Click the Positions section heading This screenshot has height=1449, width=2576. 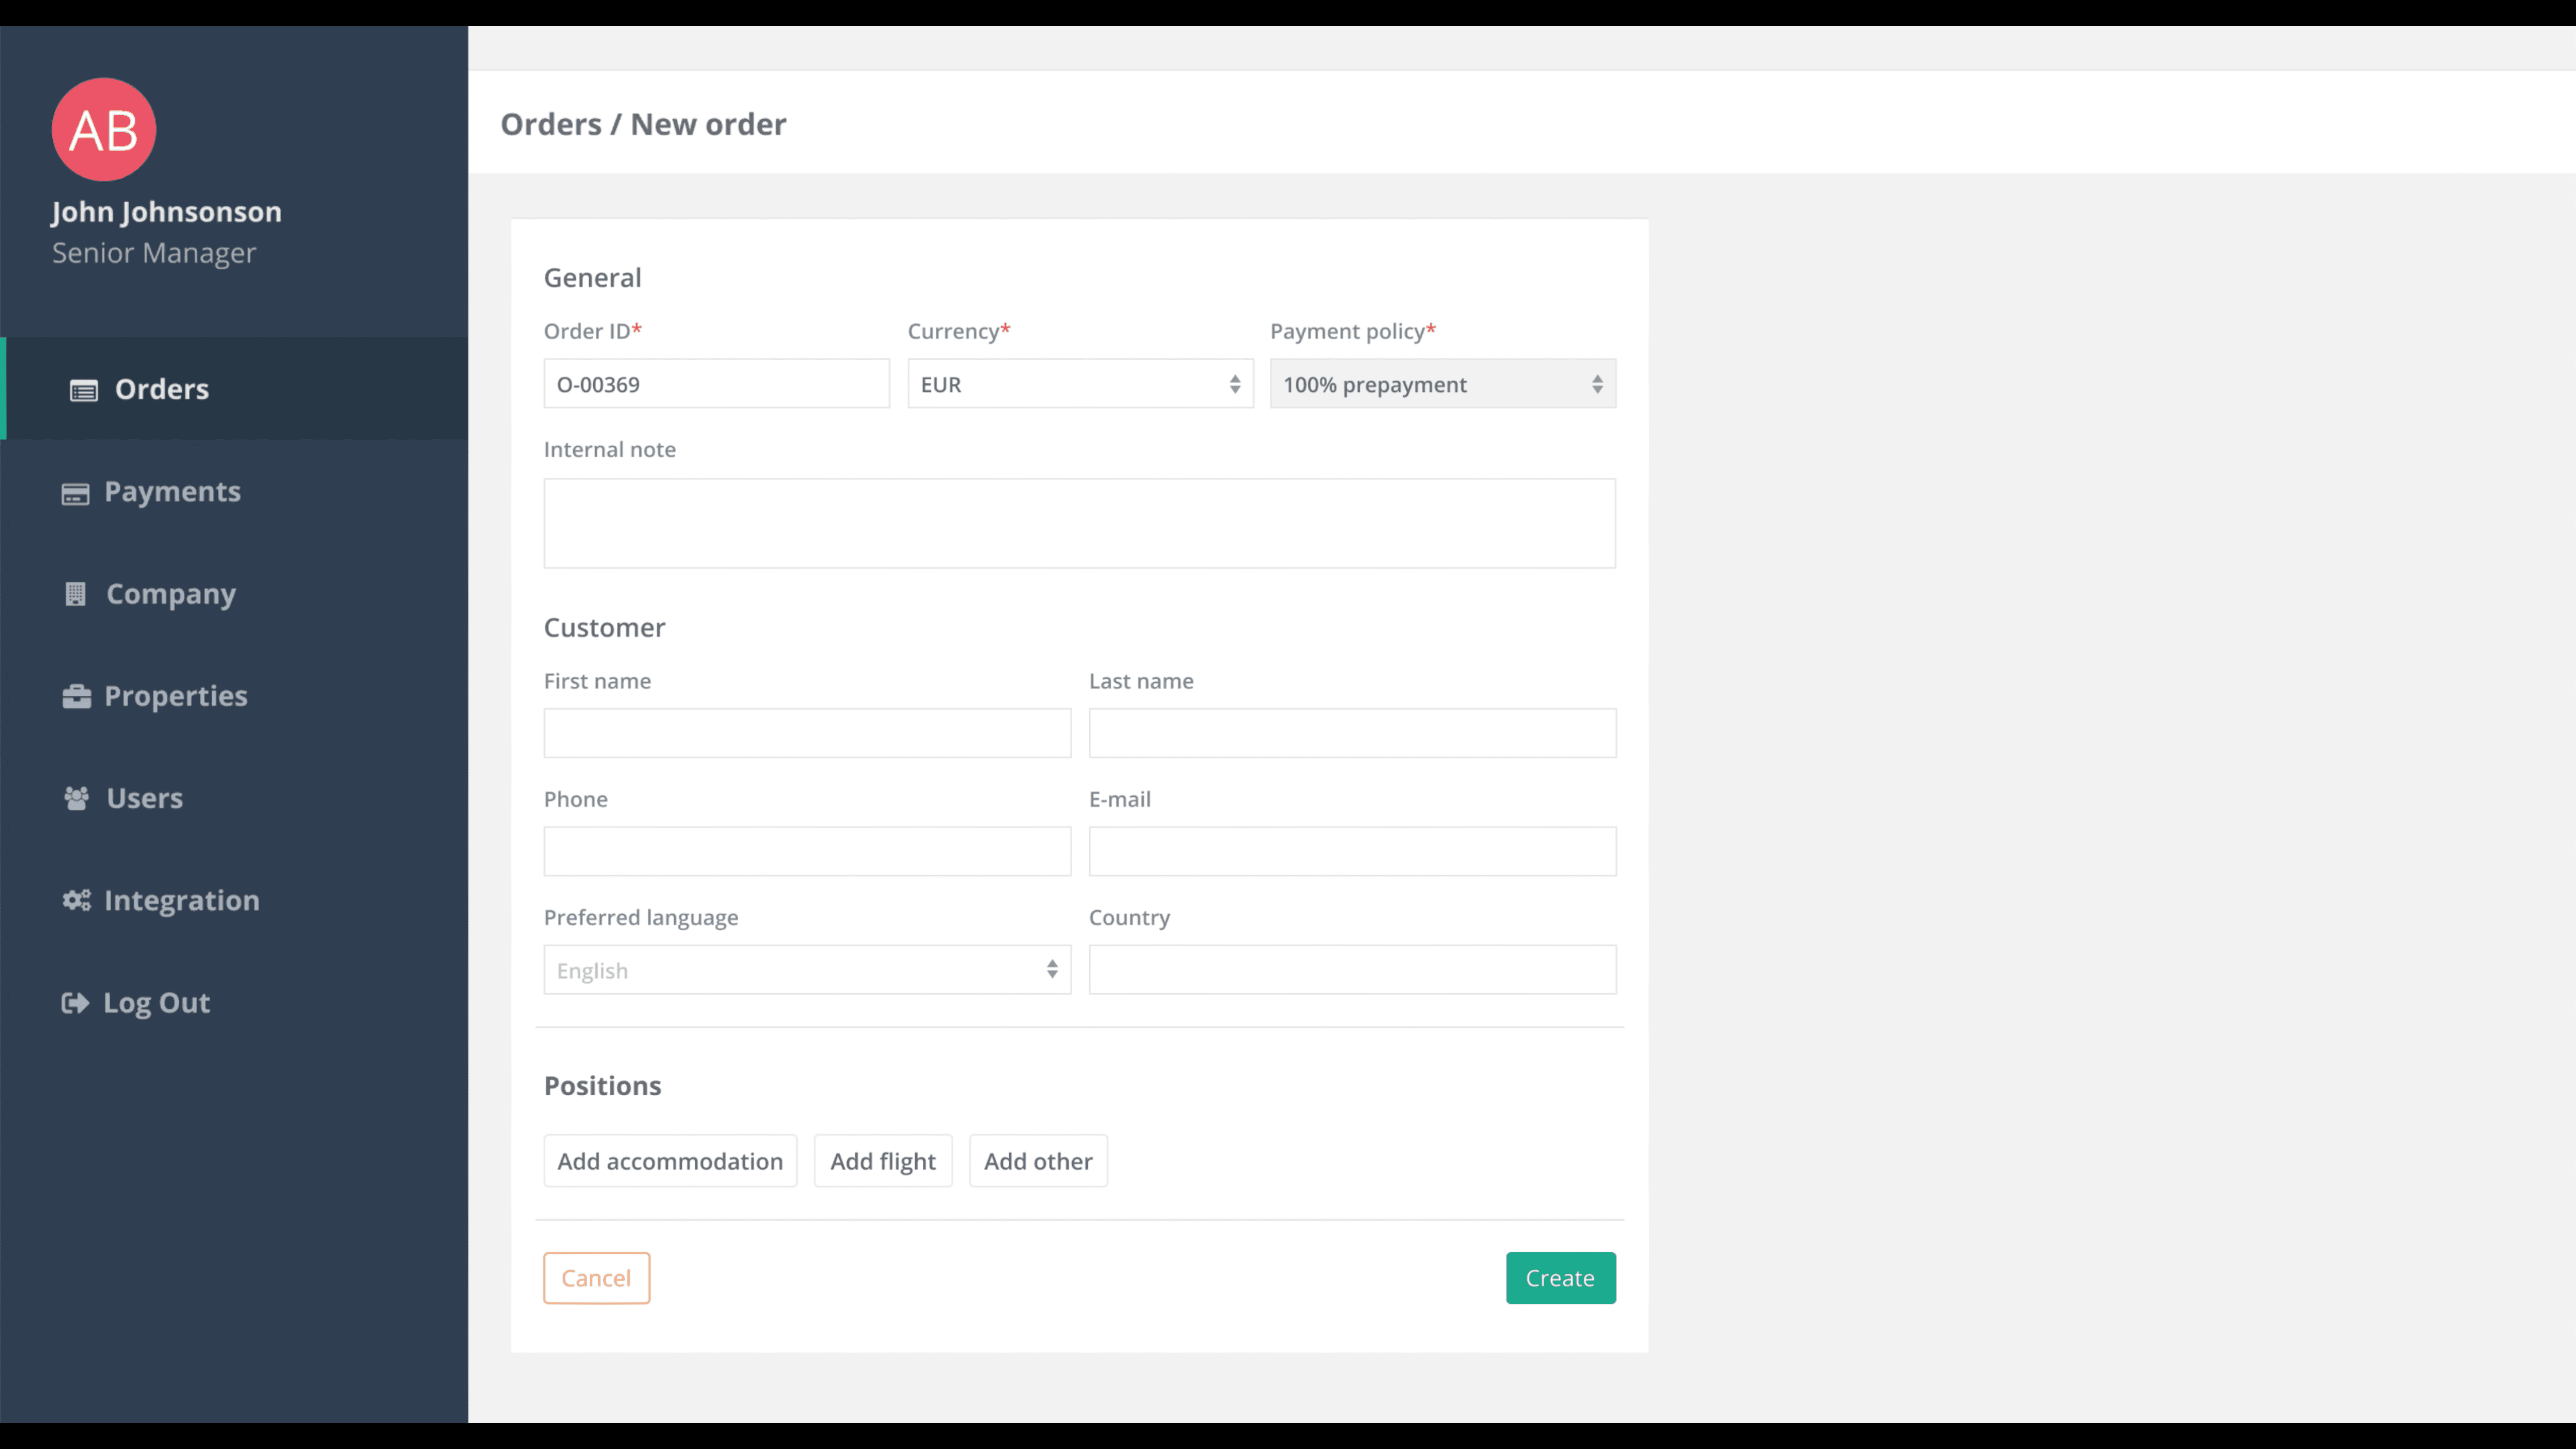pyautogui.click(x=602, y=1086)
